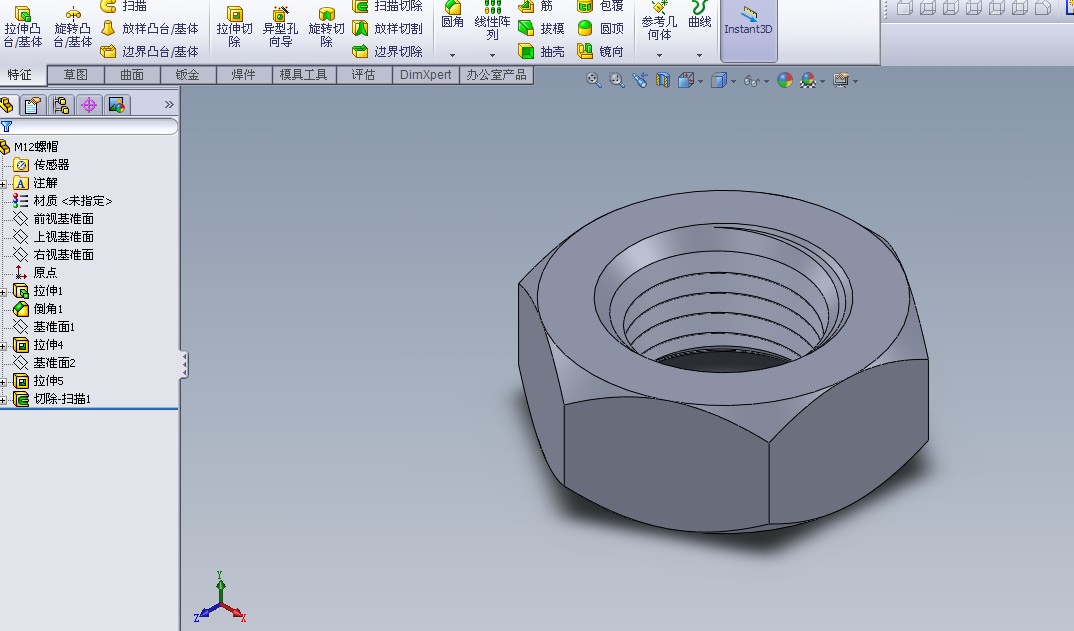Click the Edit Appearance color ball icon
Image resolution: width=1074 pixels, height=631 pixels.
point(785,81)
